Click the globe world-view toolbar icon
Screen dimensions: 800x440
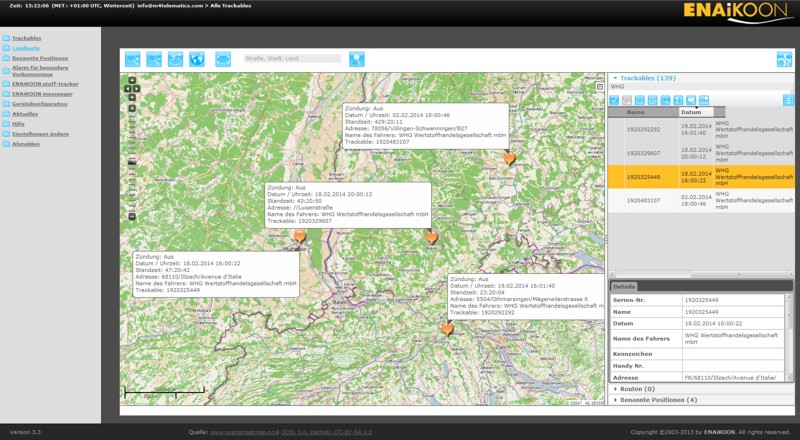point(197,59)
